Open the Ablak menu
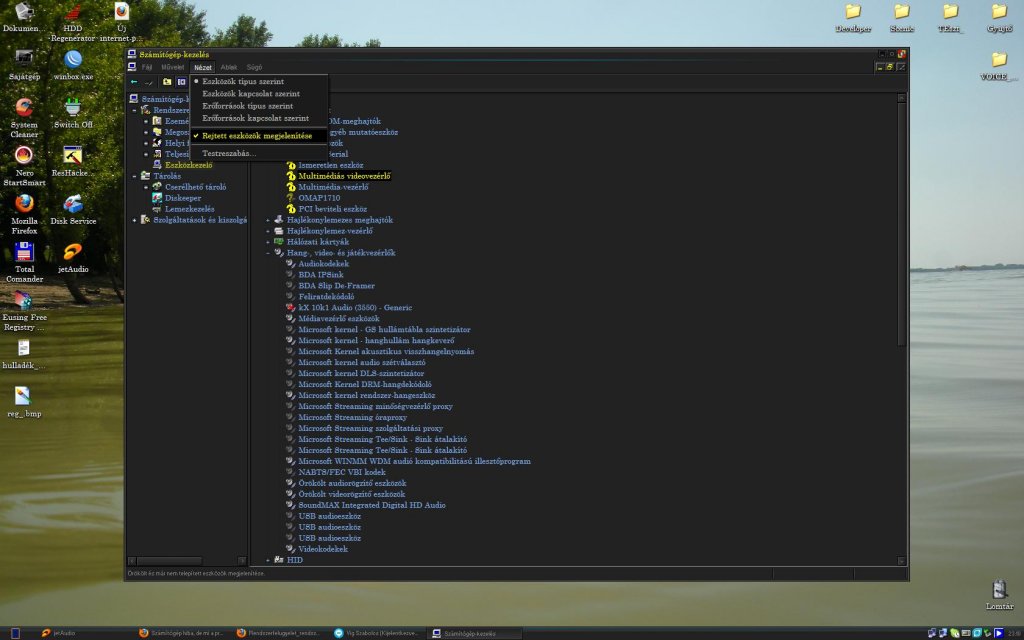The height and width of the screenshot is (640, 1024). click(229, 67)
